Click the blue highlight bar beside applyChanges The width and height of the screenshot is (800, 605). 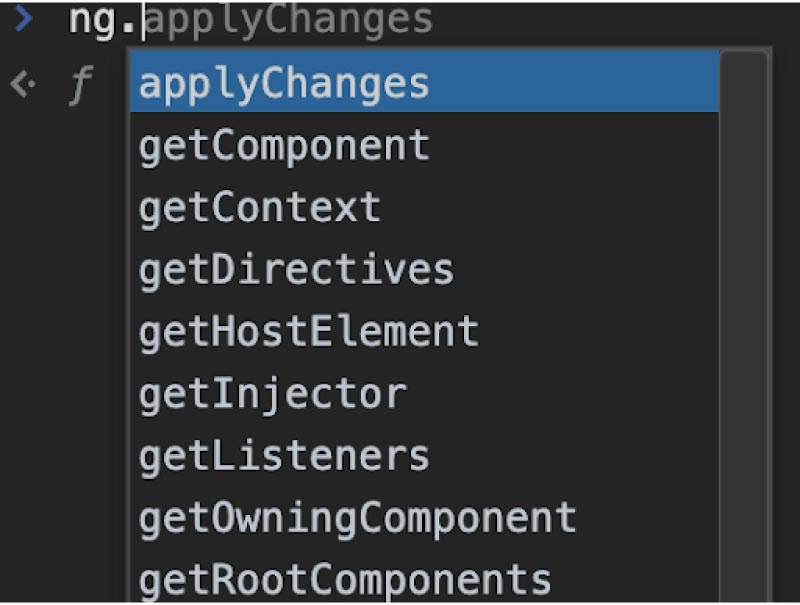[574, 82]
